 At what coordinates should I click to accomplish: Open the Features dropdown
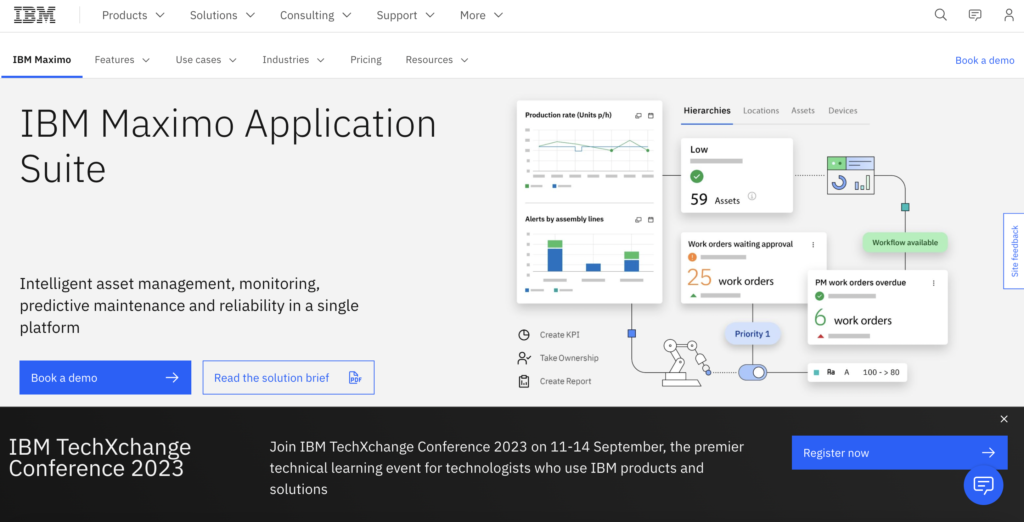[122, 59]
